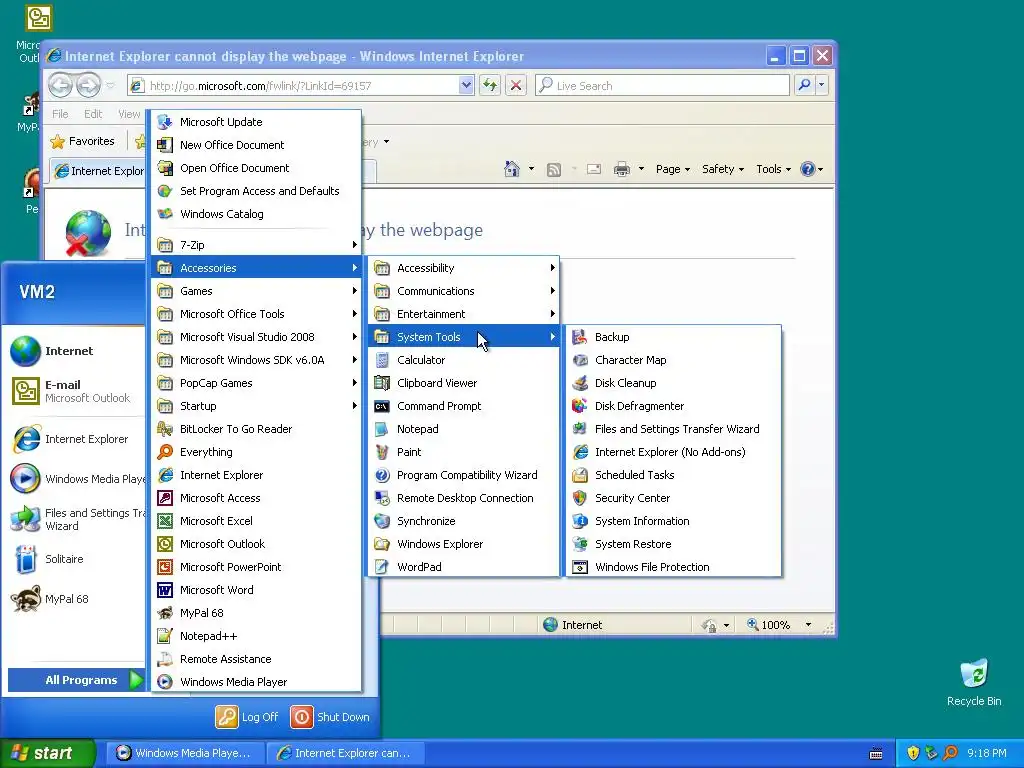
Task: Expand the 7-Zip program folder
Action: pos(256,245)
